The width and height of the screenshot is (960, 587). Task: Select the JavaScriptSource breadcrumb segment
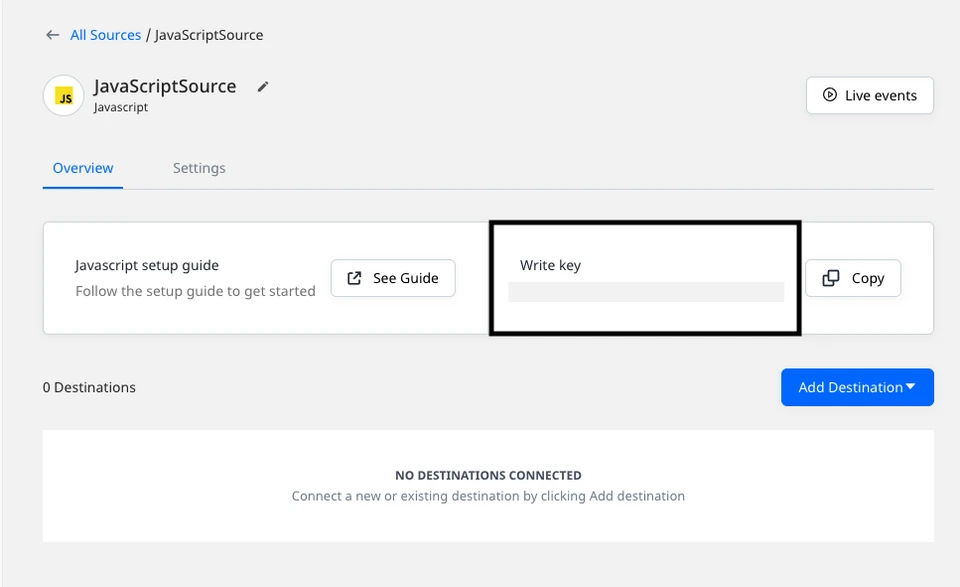point(209,34)
